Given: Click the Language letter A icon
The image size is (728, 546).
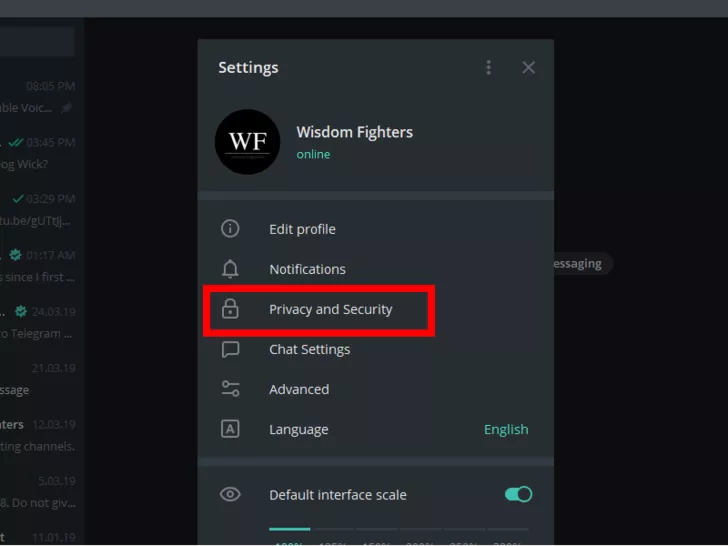Looking at the screenshot, I should [230, 429].
